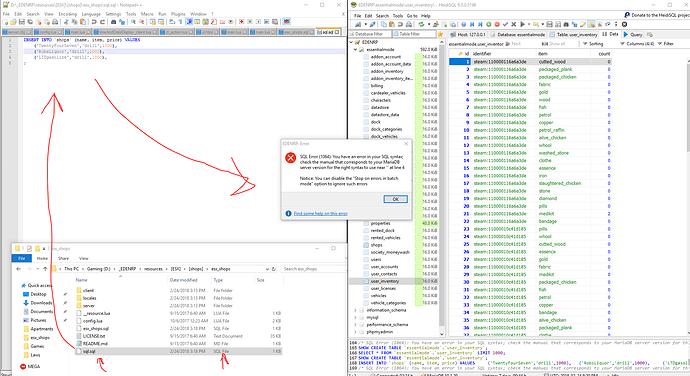Click the Play macro icon in Notepad++

[258, 22]
